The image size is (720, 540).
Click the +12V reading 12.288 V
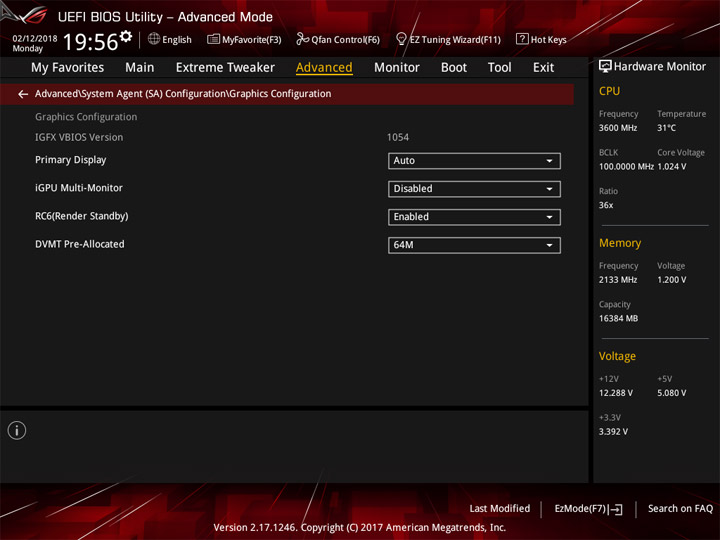pyautogui.click(x=615, y=393)
